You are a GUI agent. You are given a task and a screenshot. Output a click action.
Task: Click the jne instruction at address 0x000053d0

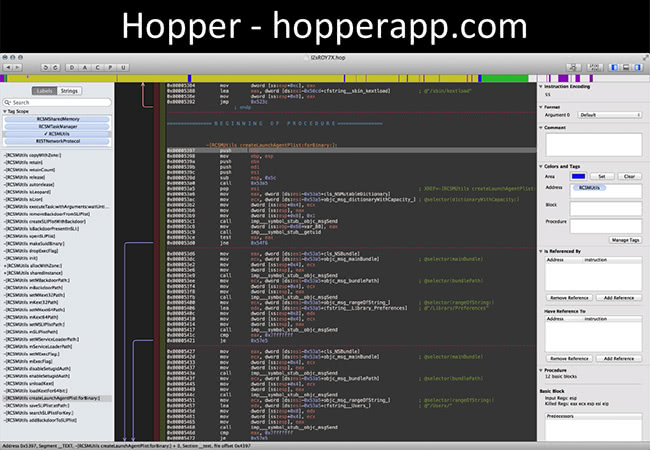click(226, 243)
